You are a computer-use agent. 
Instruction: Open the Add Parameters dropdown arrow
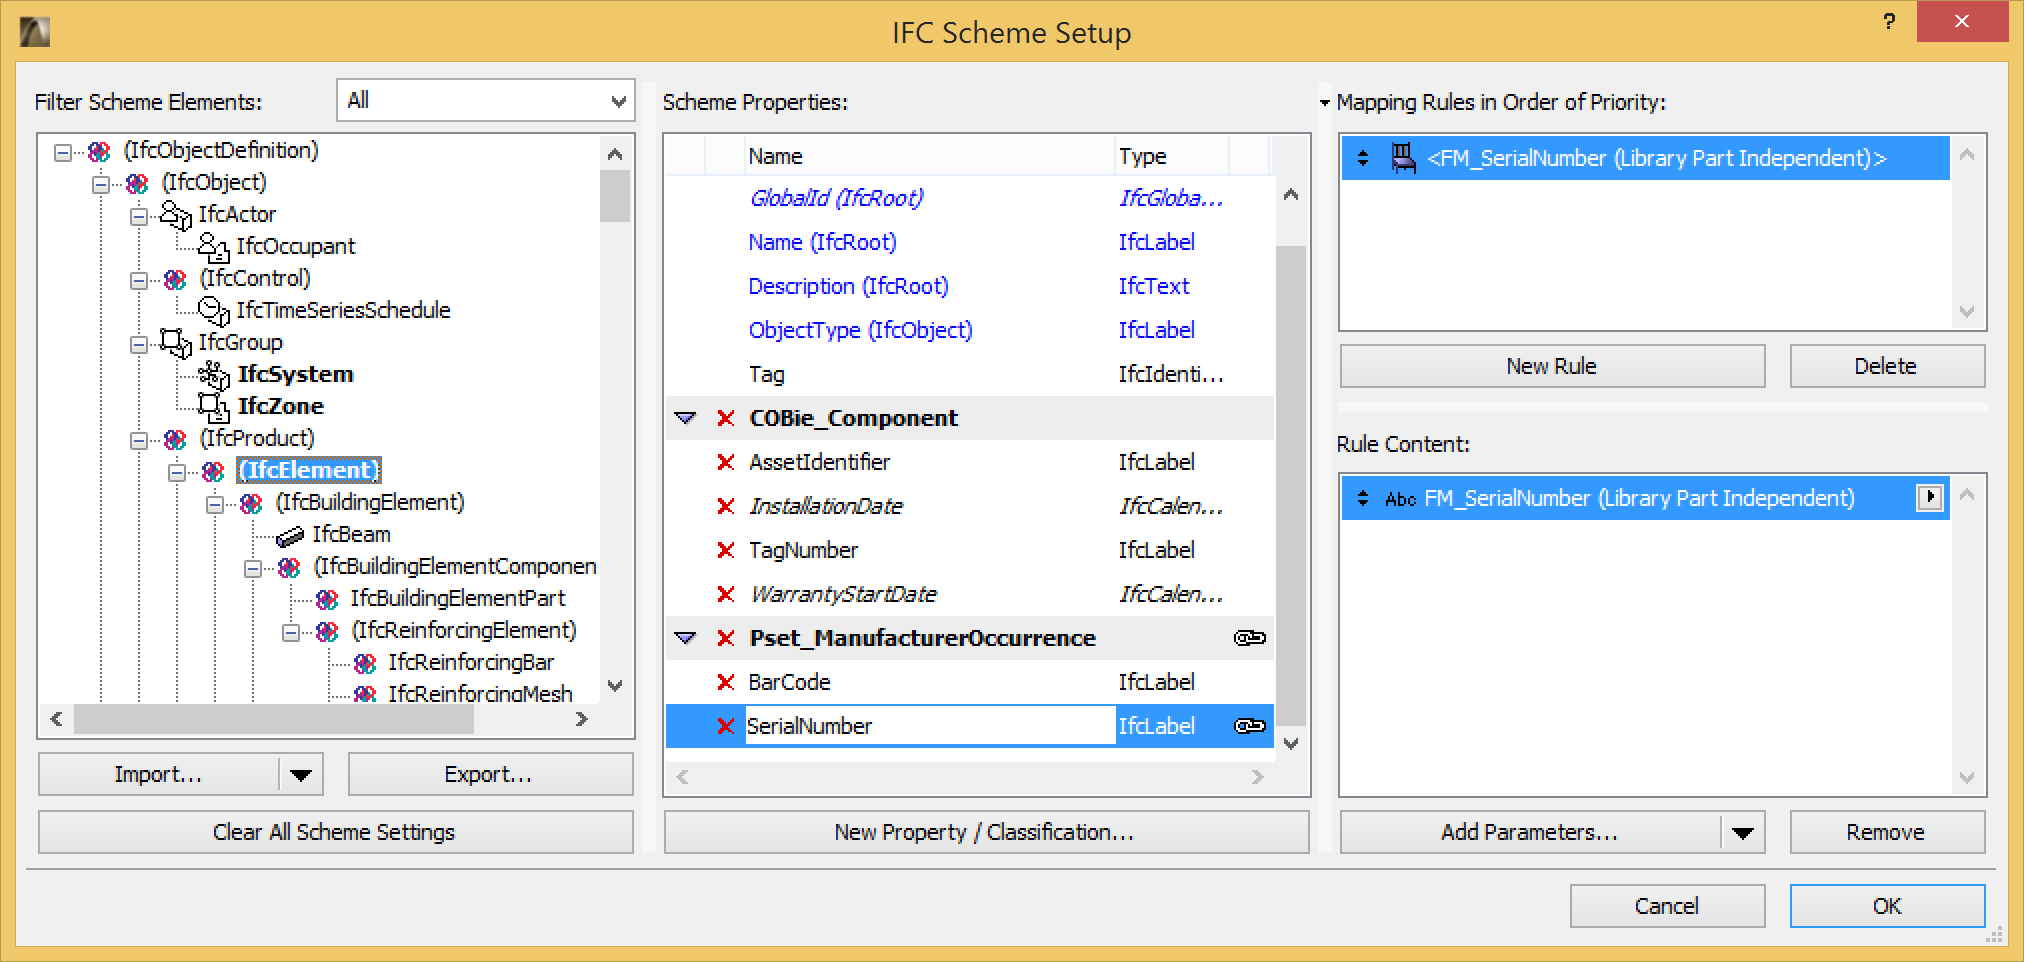1741,831
